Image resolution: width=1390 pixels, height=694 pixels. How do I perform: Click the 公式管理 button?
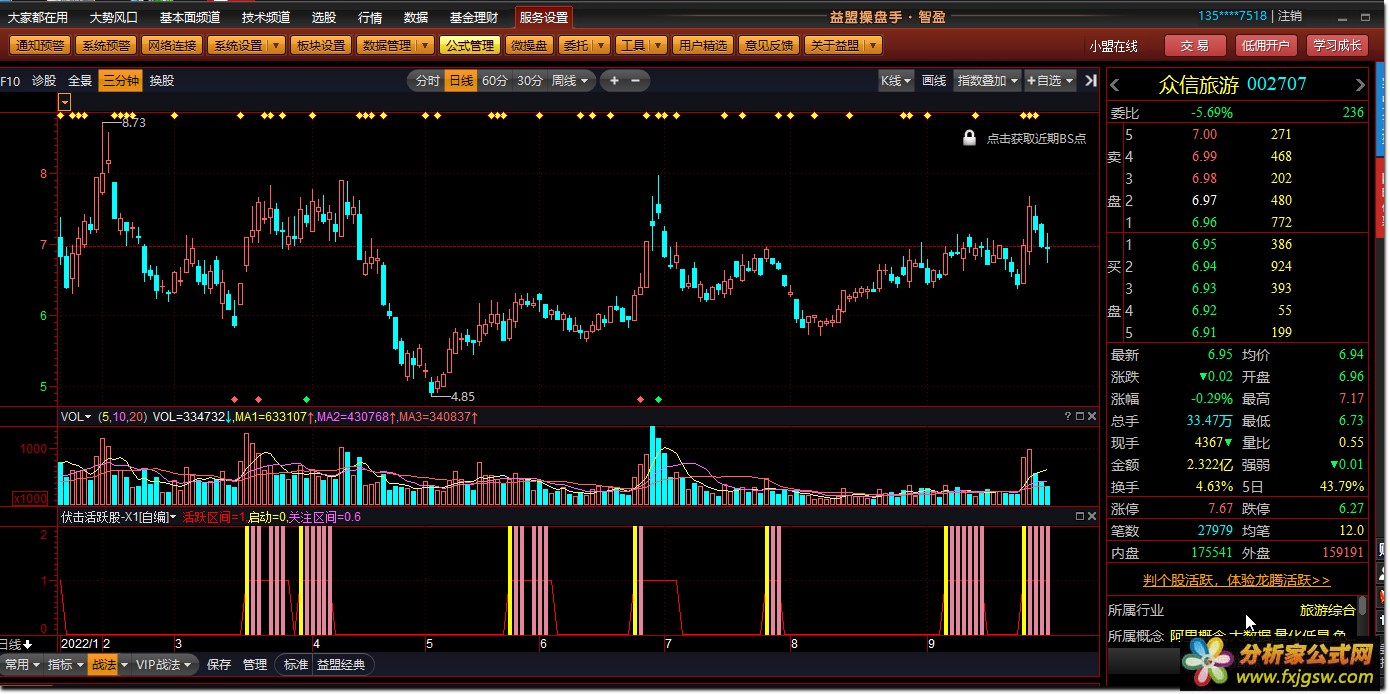(x=469, y=46)
